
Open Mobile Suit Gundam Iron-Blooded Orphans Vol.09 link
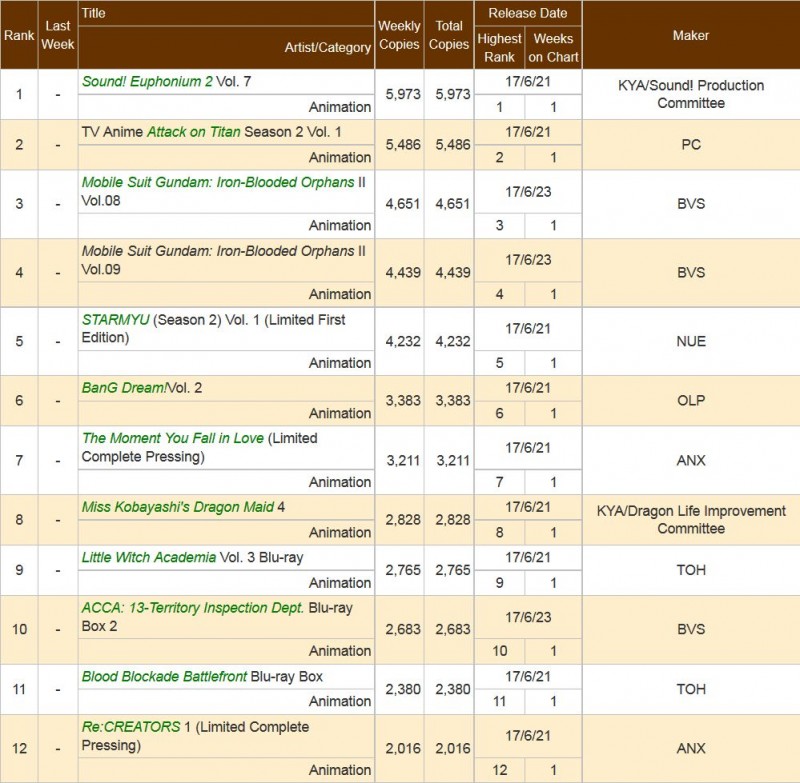point(218,251)
